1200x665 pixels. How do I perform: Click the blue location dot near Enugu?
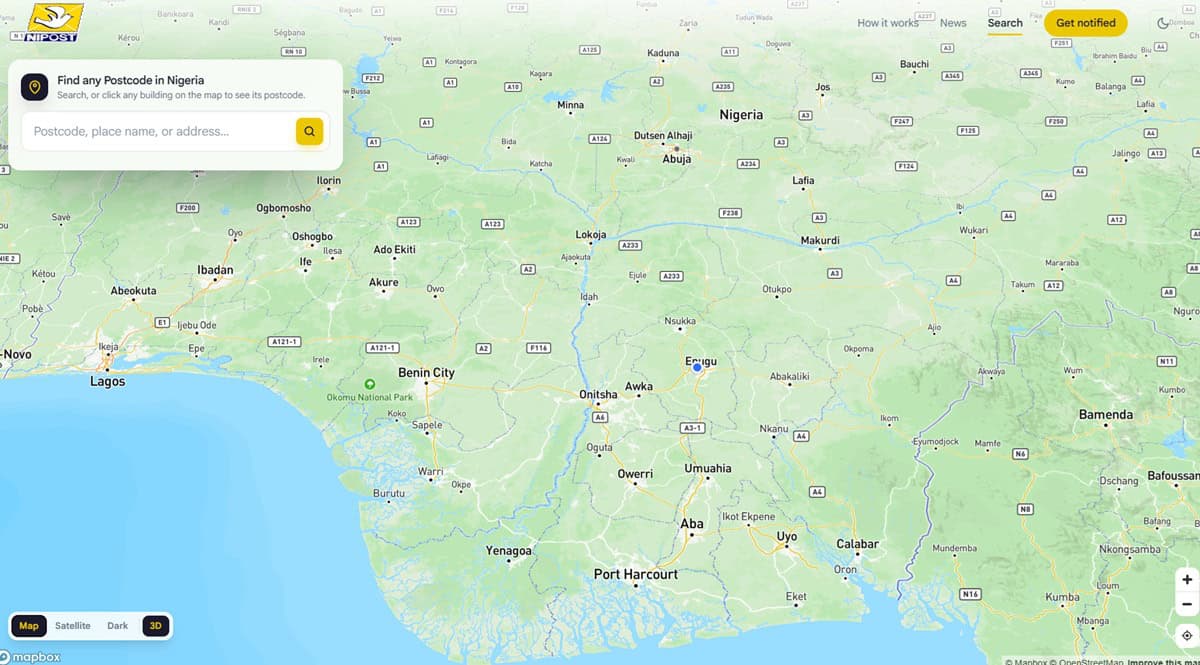[x=697, y=368]
